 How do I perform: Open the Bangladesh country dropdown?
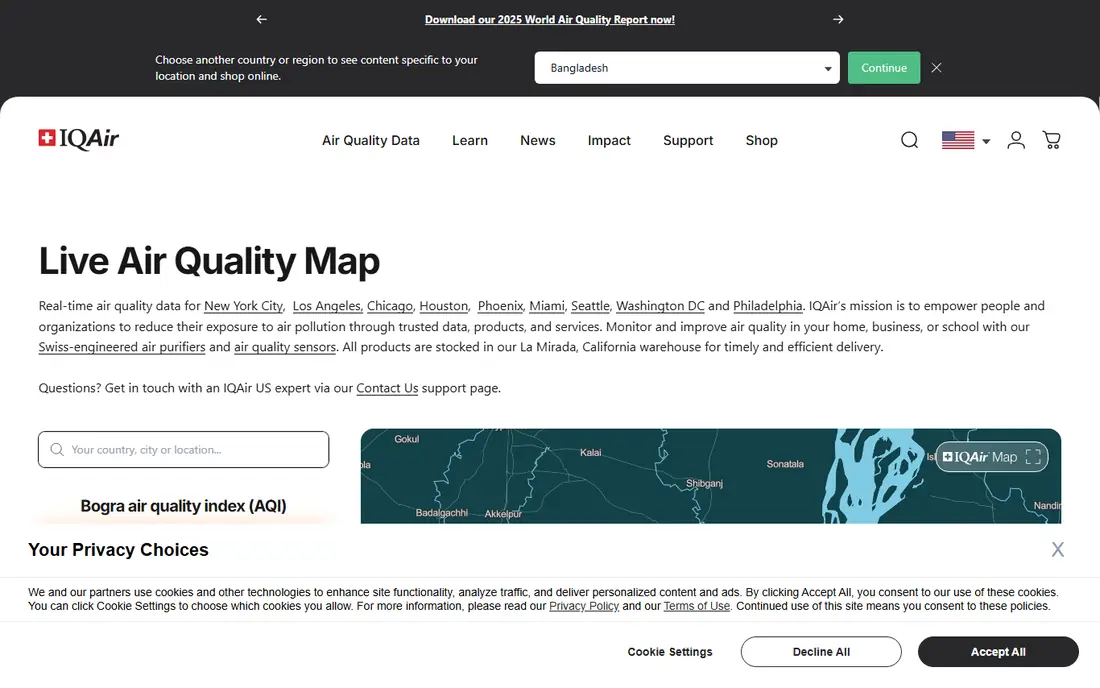point(687,68)
